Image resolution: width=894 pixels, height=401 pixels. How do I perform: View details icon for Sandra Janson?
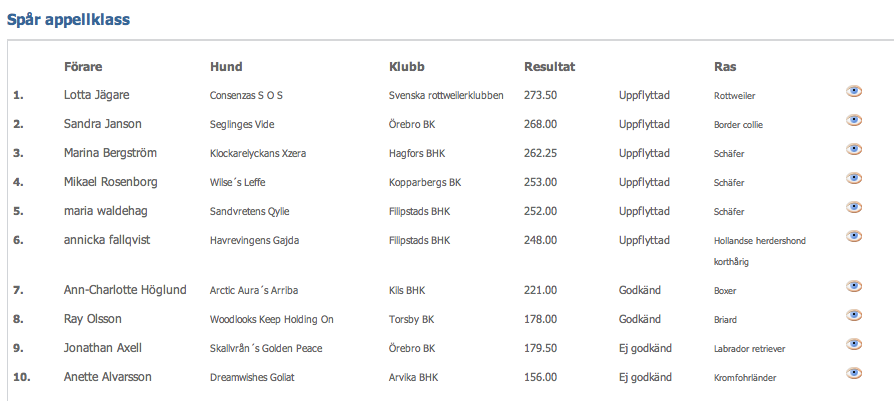pos(854,120)
